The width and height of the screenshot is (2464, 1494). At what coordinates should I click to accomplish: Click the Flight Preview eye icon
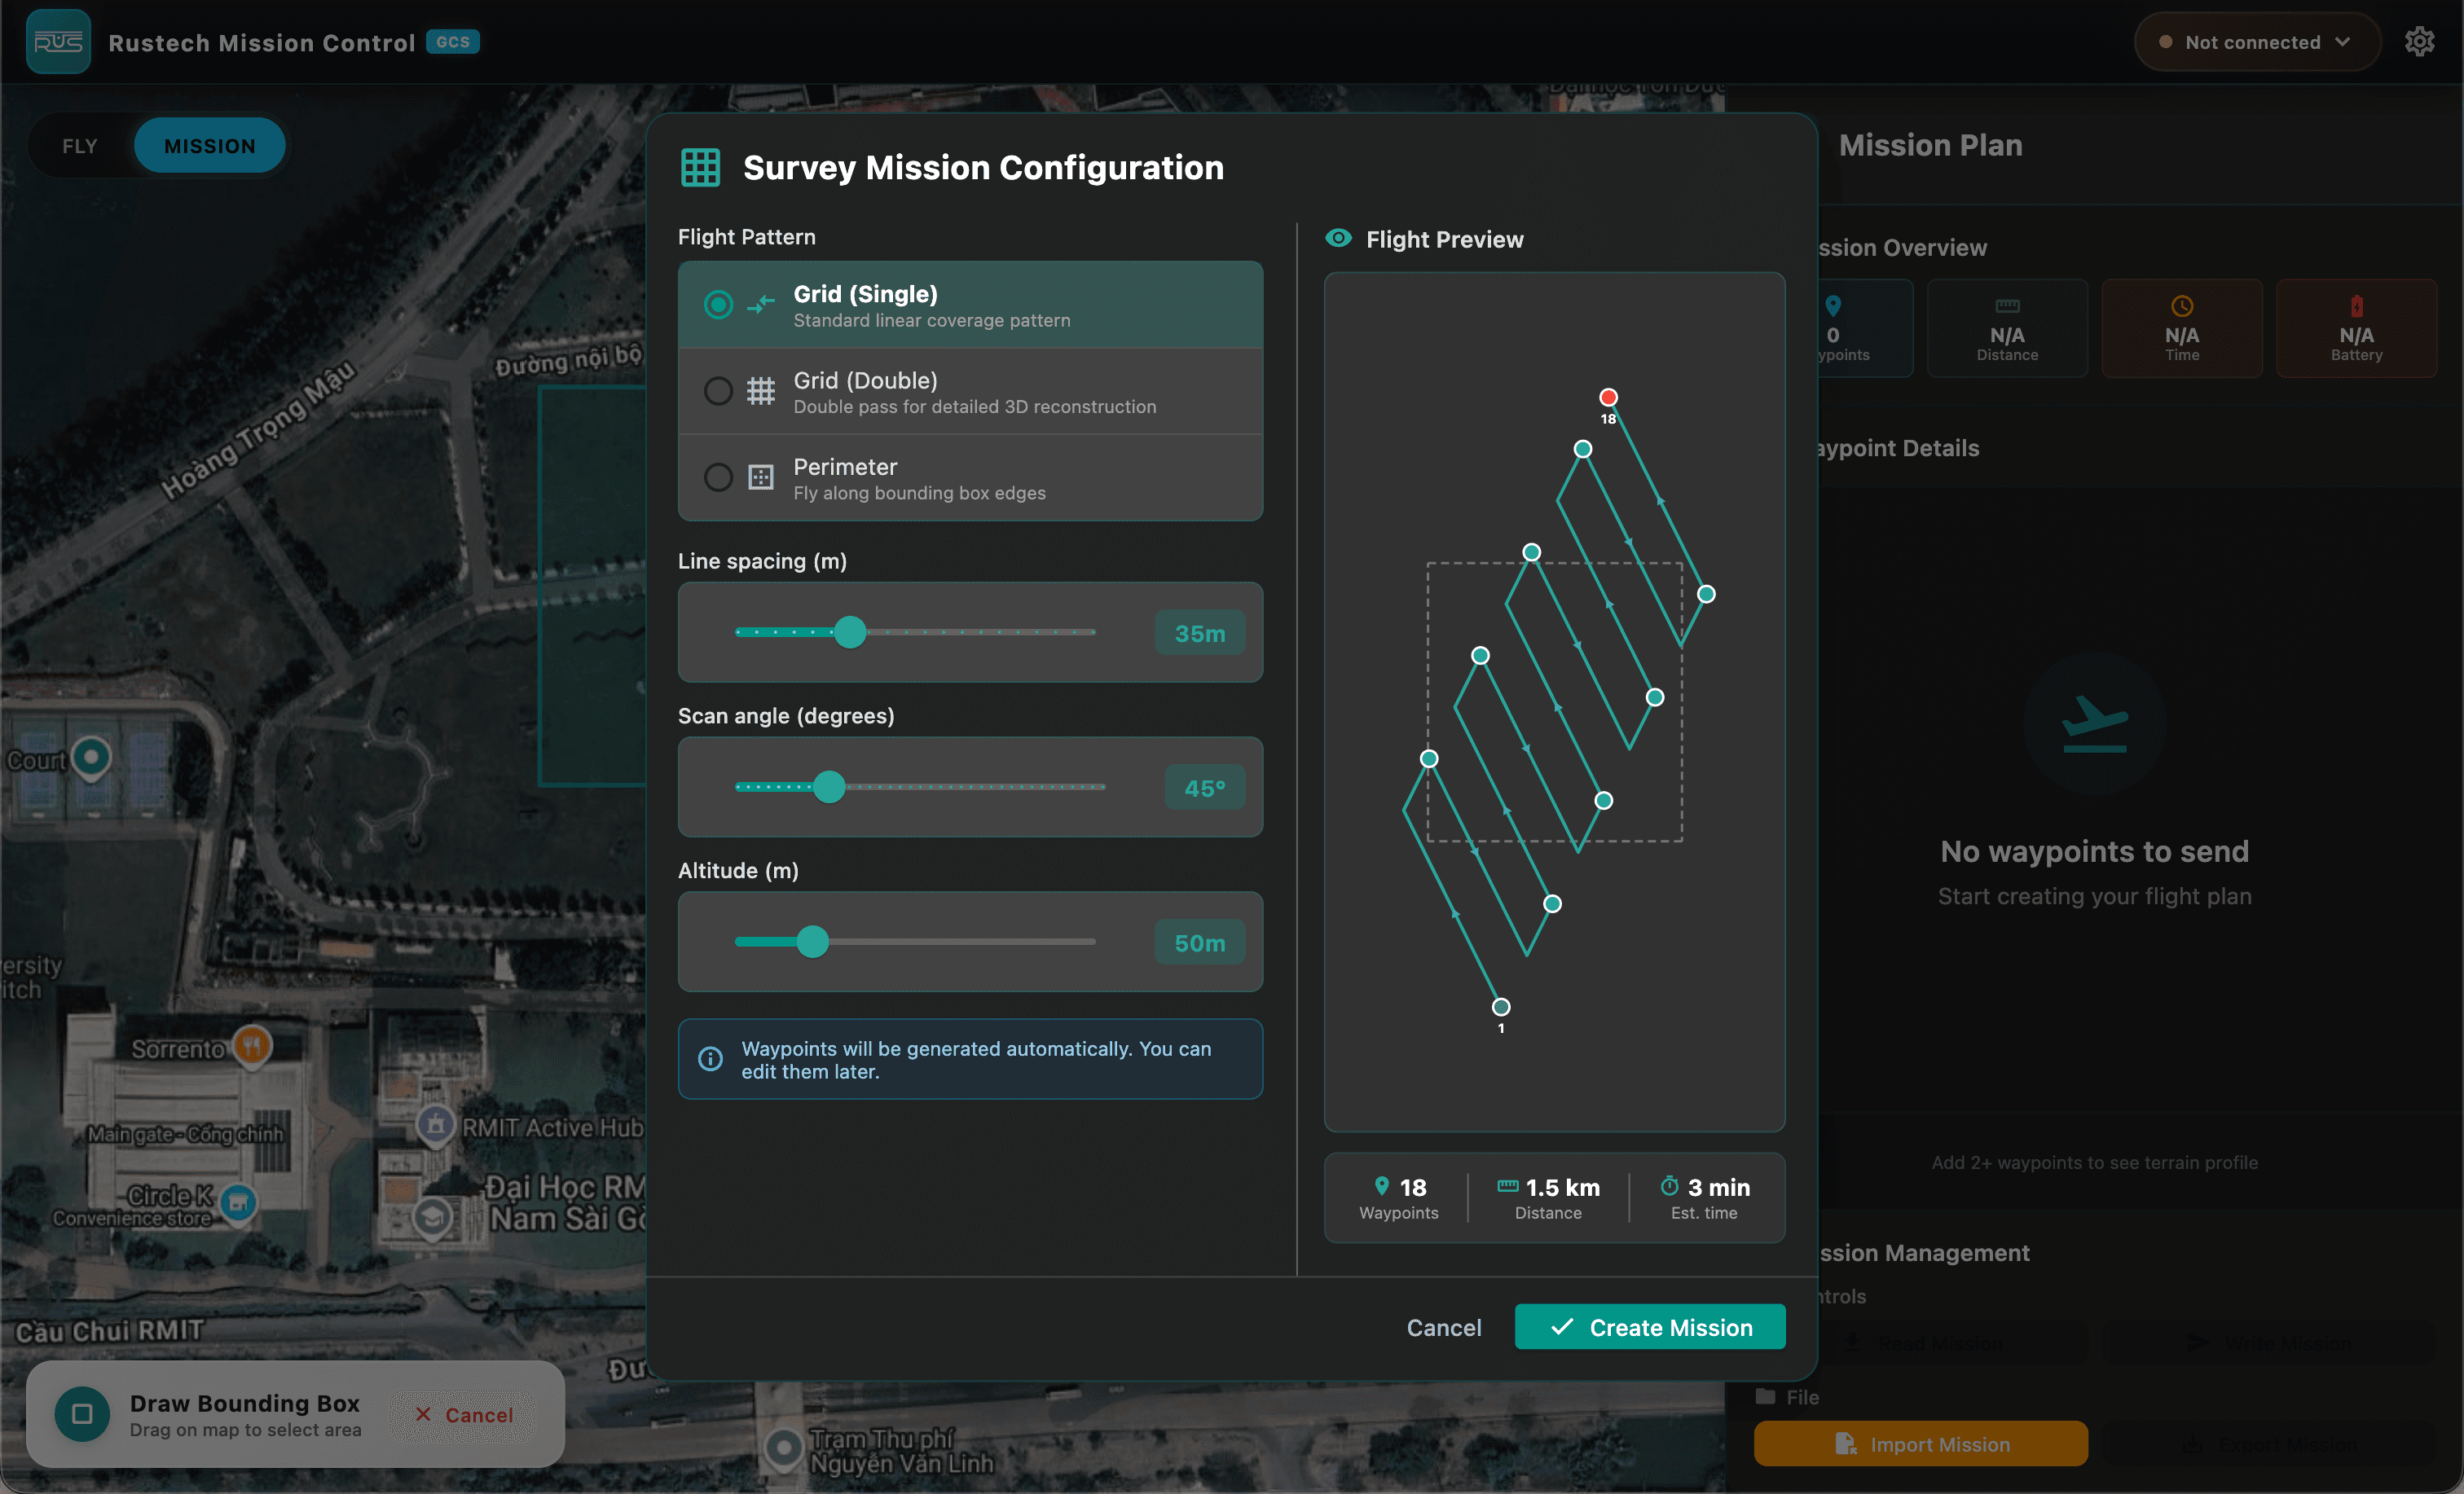coord(1338,238)
